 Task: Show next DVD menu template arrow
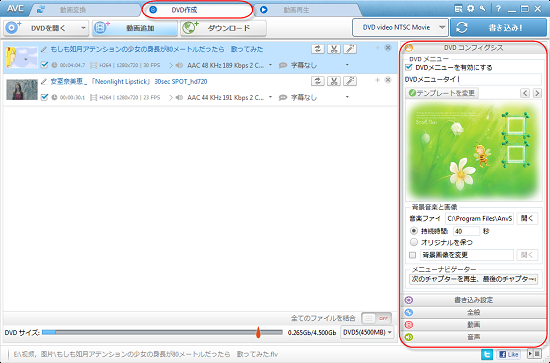click(537, 93)
